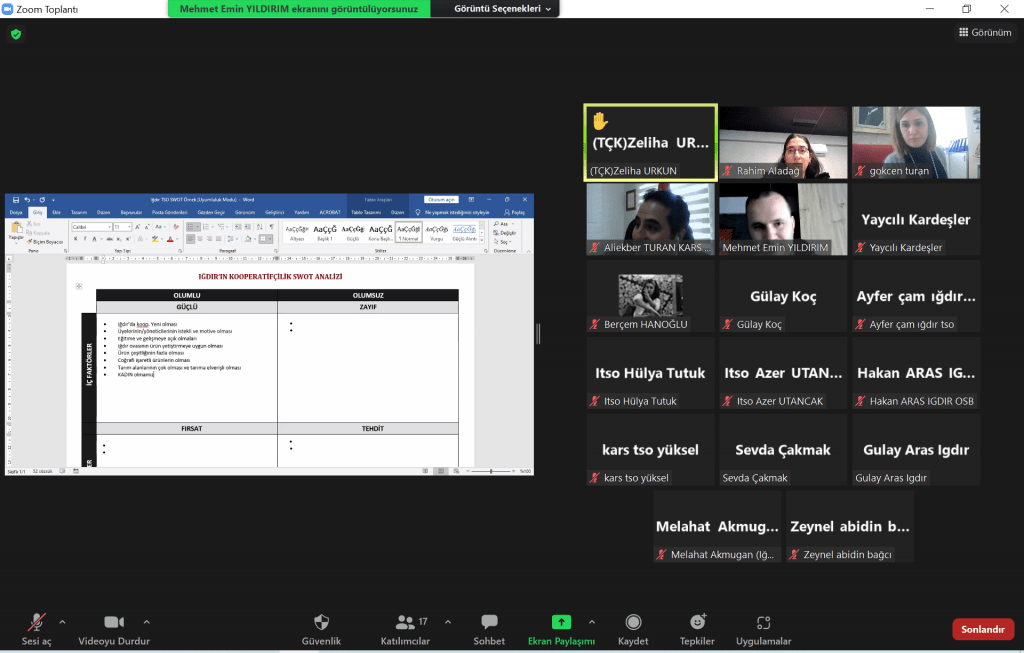Image resolution: width=1024 pixels, height=653 pixels.
Task: Open the Sohbet chat panel
Action: pos(489,623)
